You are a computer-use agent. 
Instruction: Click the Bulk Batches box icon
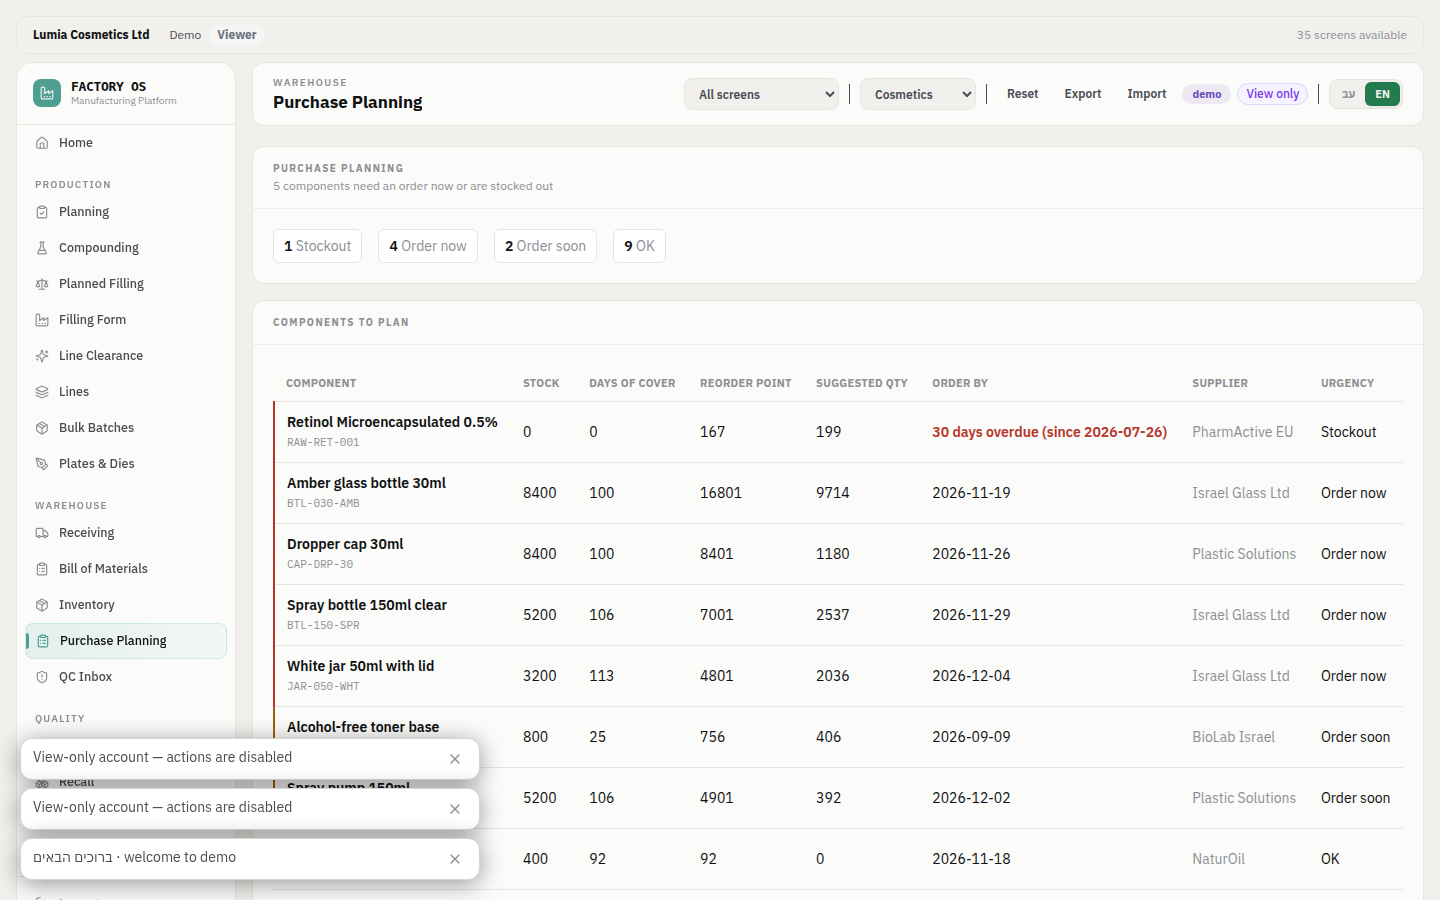pyautogui.click(x=42, y=428)
